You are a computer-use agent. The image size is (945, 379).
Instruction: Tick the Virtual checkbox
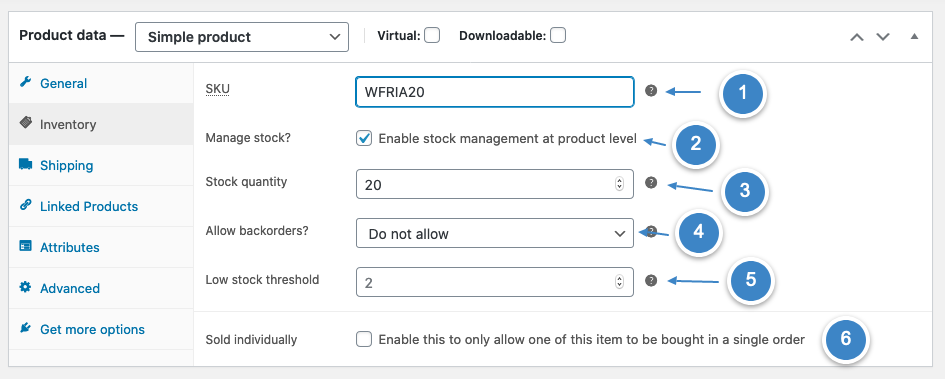[432, 36]
